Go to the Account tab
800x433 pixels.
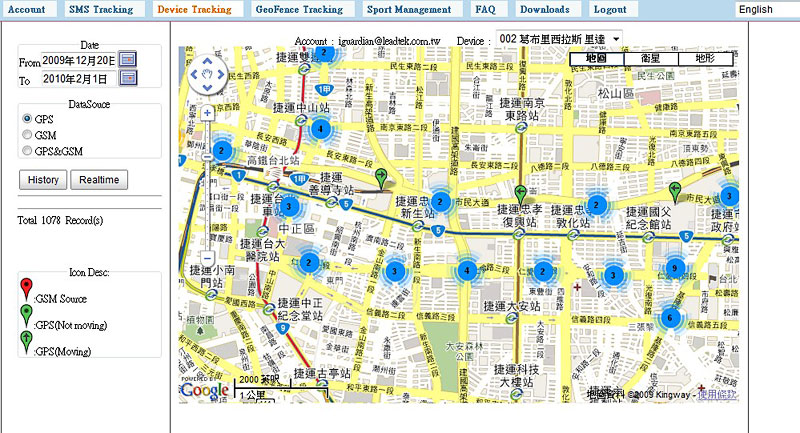27,9
